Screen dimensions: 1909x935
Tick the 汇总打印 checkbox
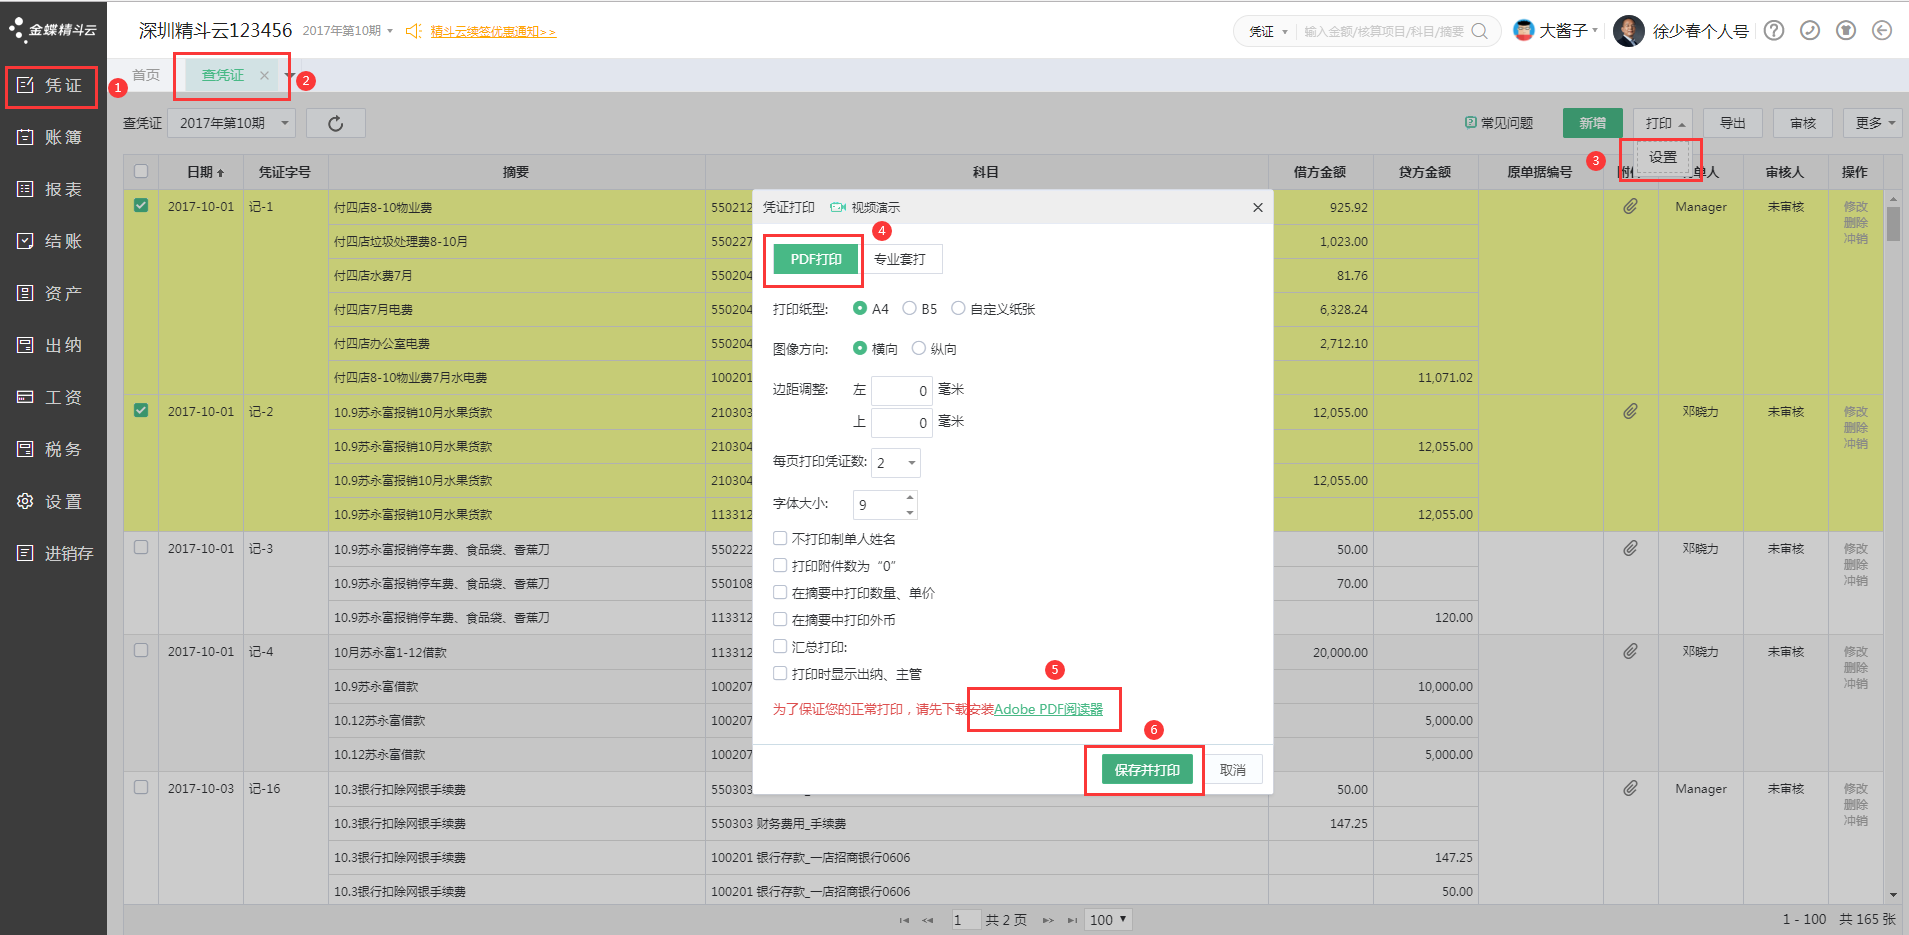(780, 646)
